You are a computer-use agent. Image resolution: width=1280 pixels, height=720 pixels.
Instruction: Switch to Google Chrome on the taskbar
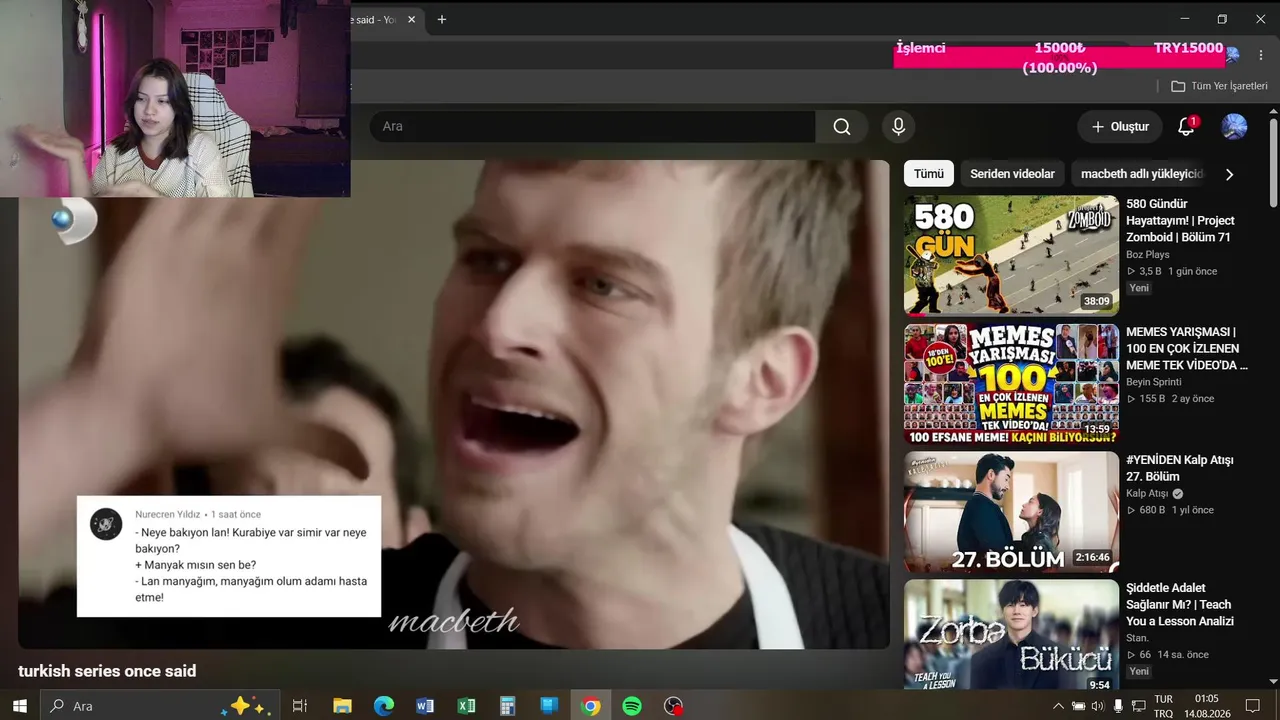[591, 706]
